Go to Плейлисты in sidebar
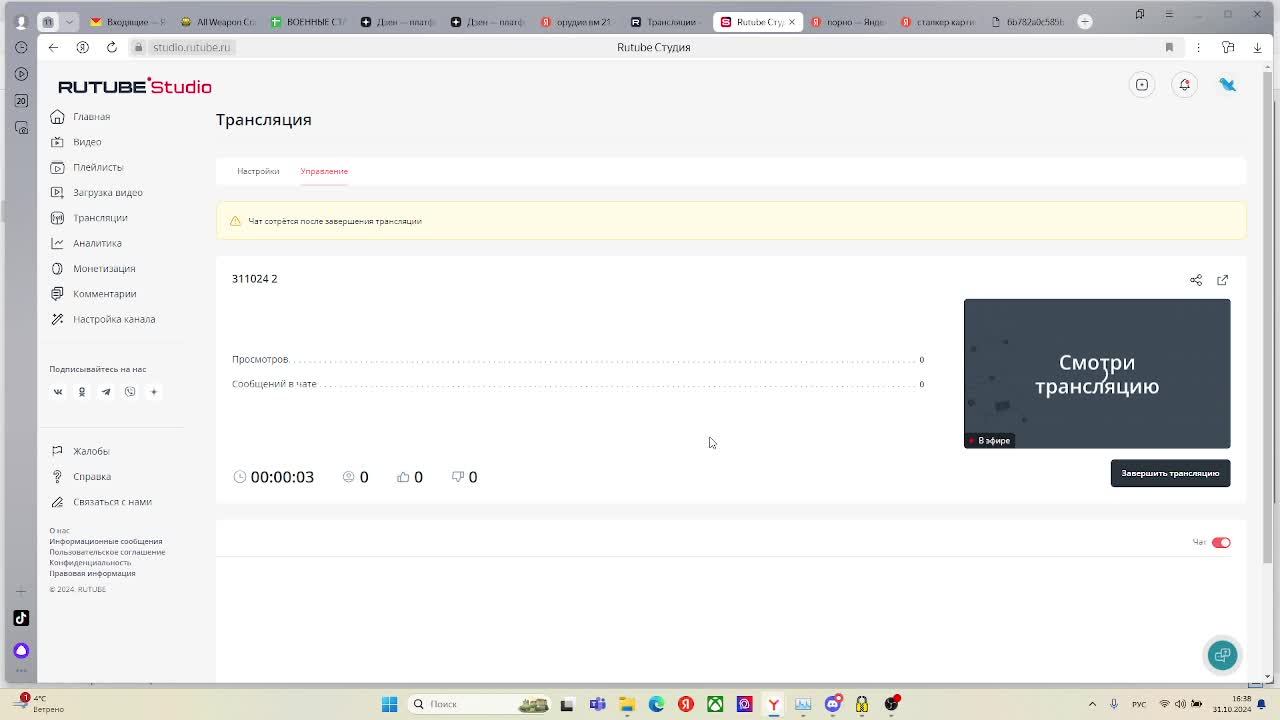1280x720 pixels. 87,167
